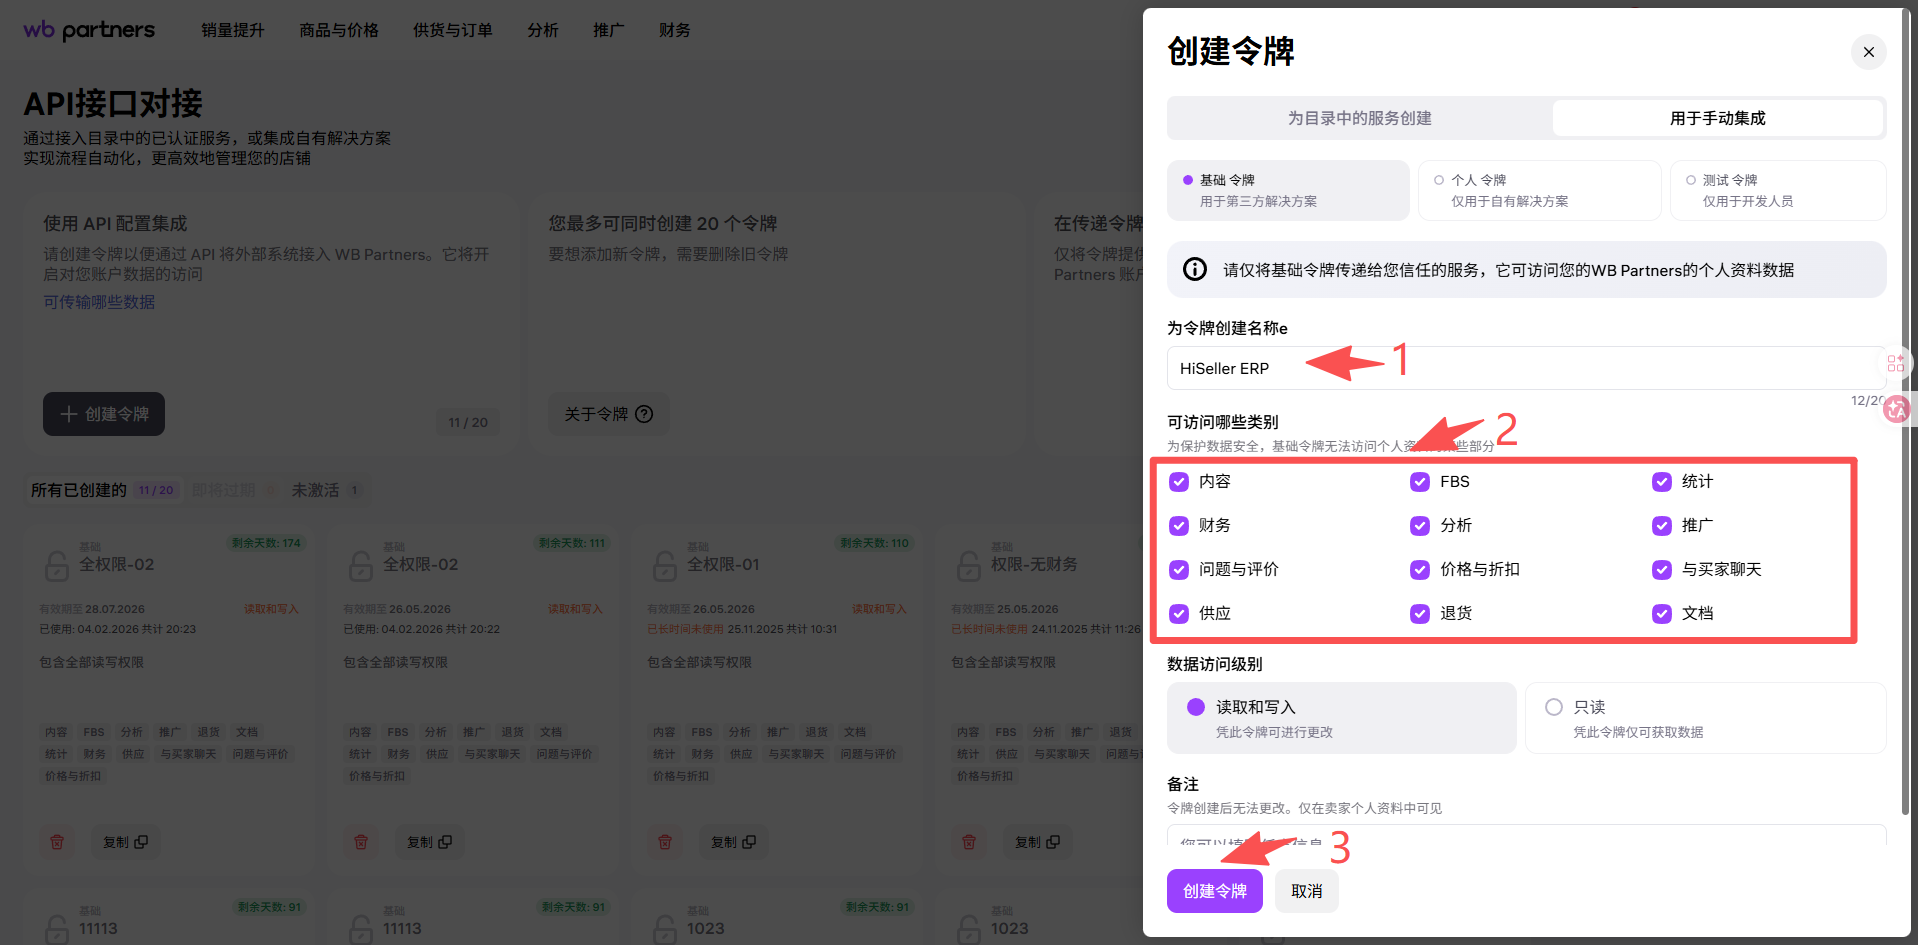
Task: Click the wb partners logo
Action: [x=89, y=30]
